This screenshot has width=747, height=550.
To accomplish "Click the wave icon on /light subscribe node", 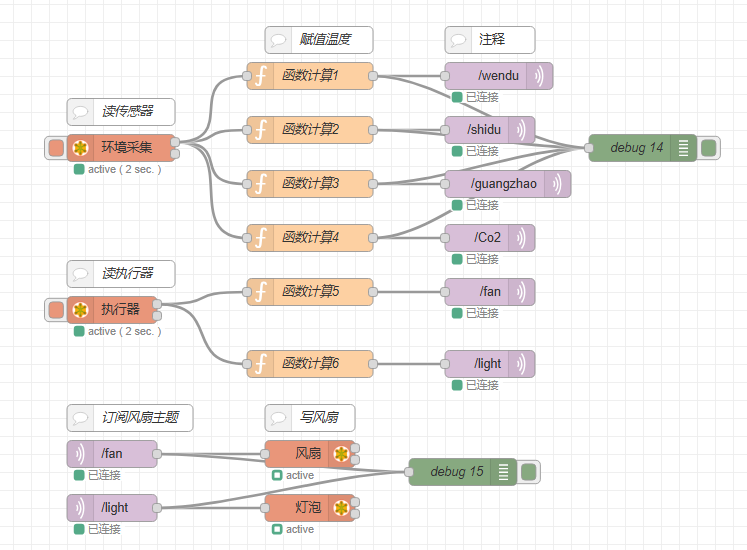I will [80, 508].
